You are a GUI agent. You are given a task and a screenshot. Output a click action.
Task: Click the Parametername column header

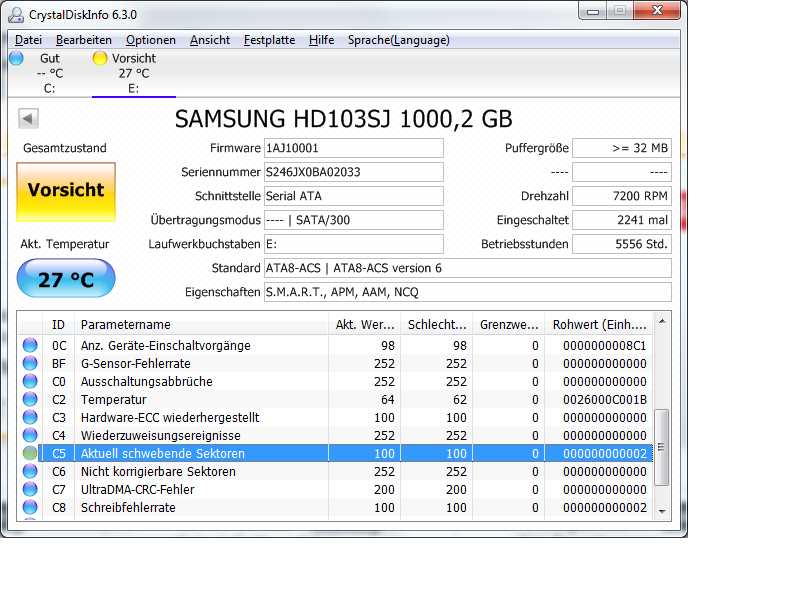(202, 324)
